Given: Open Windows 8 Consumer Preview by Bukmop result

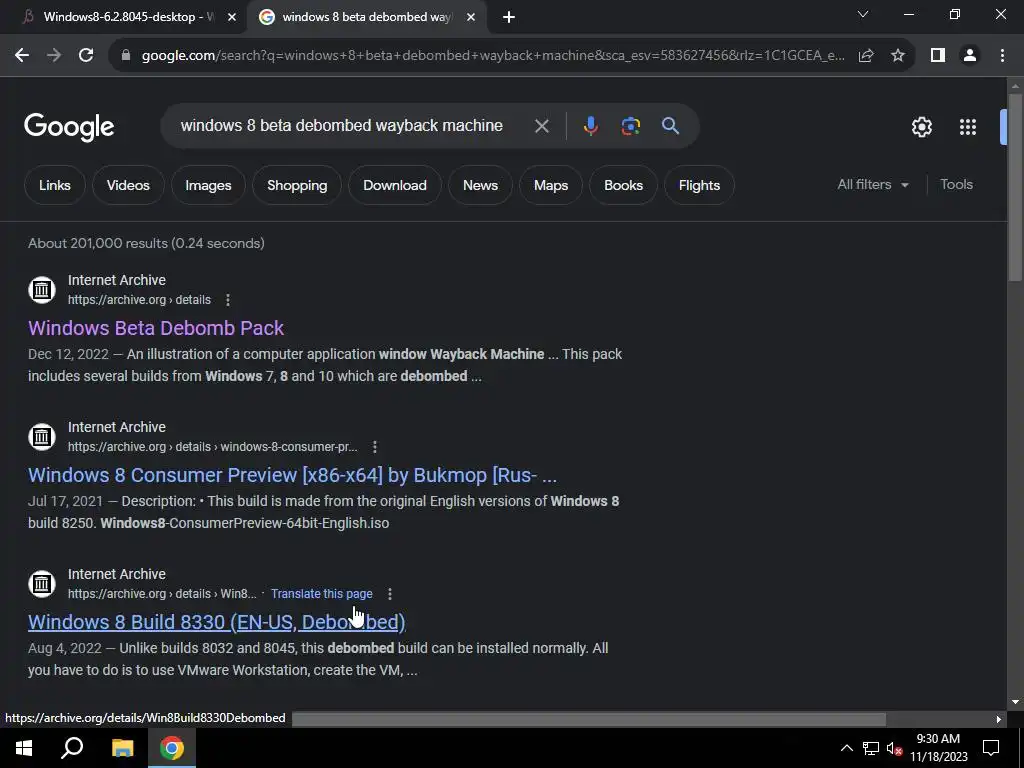Looking at the screenshot, I should (293, 475).
